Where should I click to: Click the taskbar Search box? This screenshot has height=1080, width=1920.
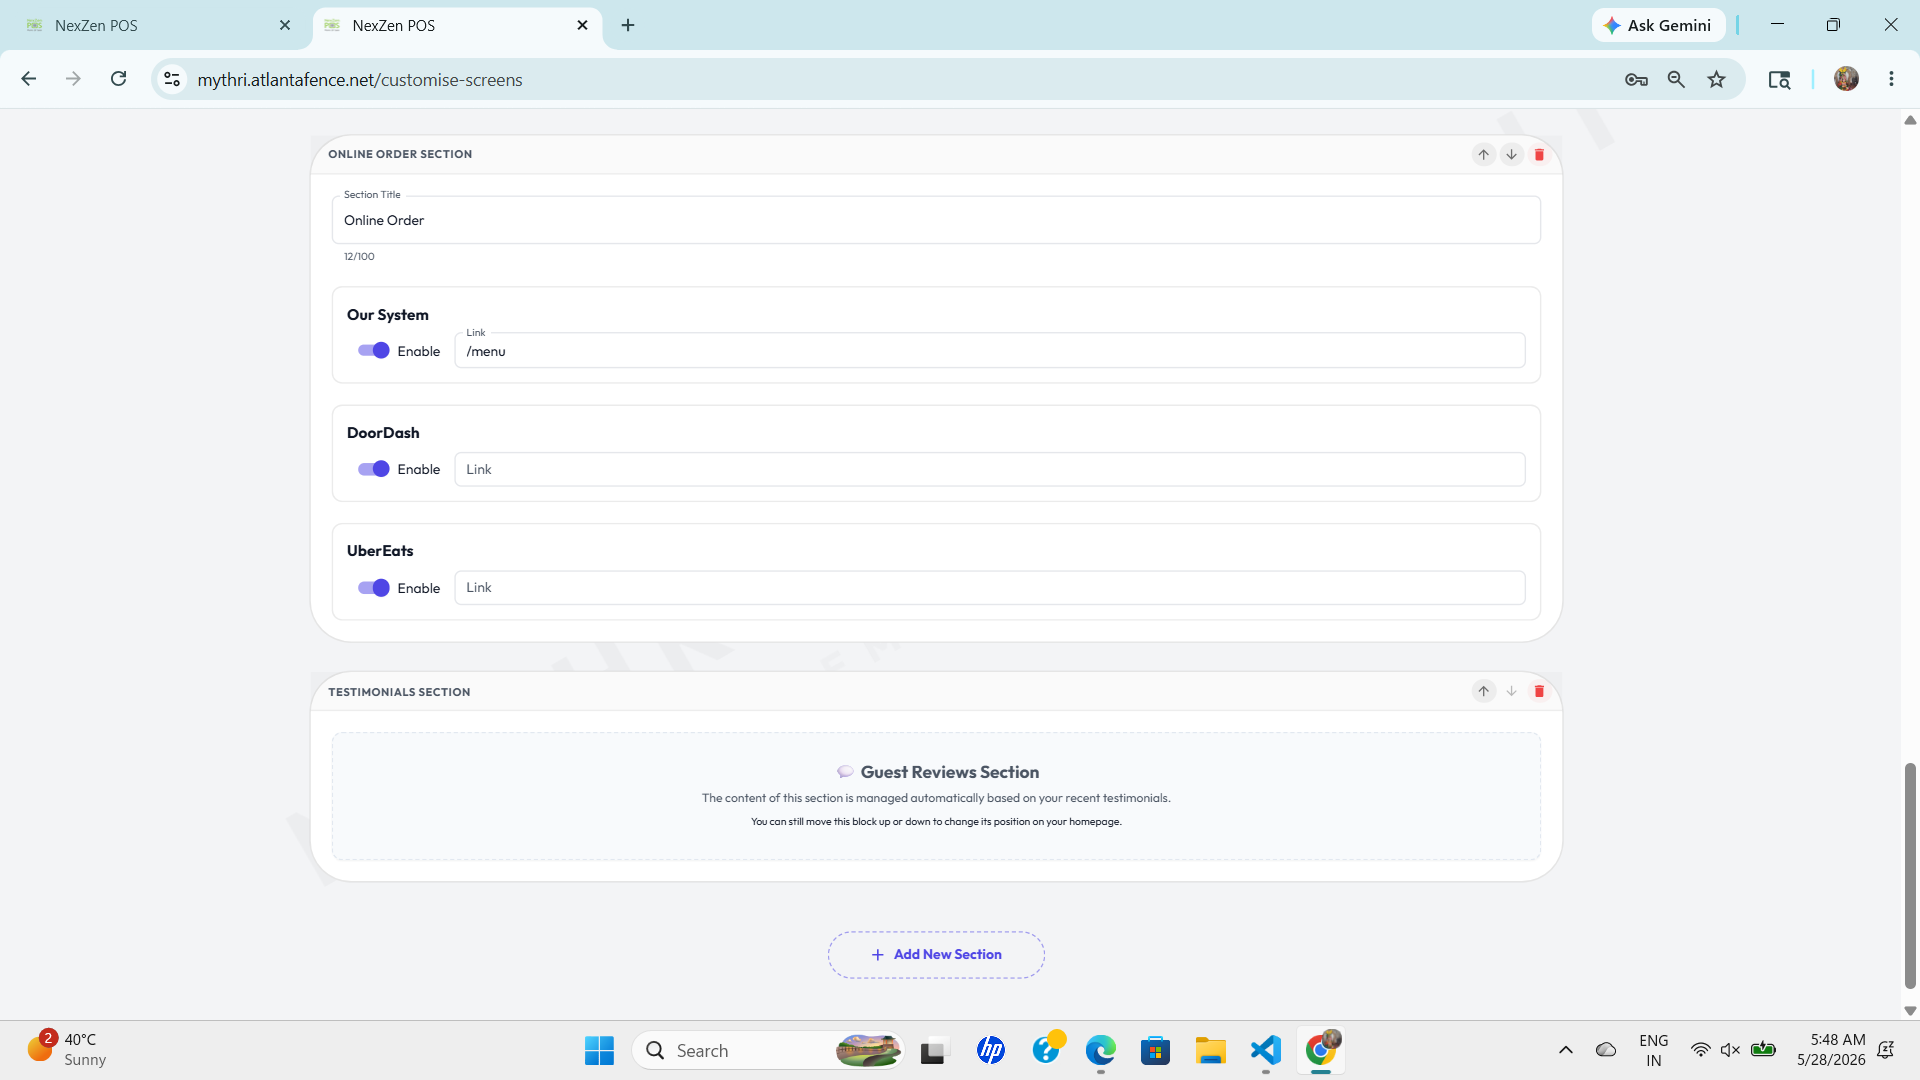pos(768,1050)
